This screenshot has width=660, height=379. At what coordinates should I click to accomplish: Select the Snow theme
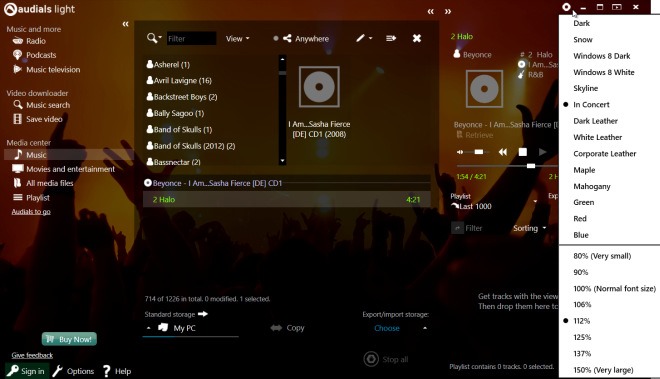click(583, 40)
